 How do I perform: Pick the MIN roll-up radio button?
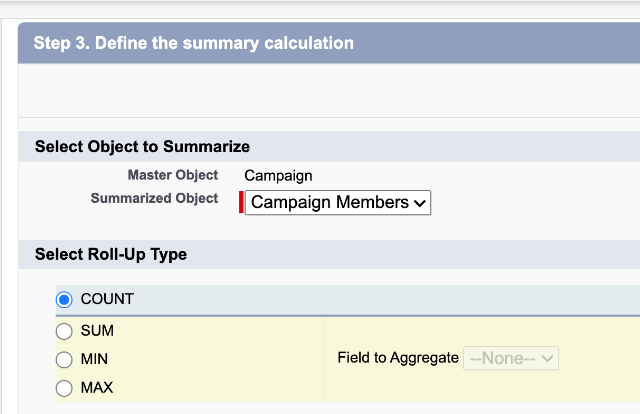[64, 360]
